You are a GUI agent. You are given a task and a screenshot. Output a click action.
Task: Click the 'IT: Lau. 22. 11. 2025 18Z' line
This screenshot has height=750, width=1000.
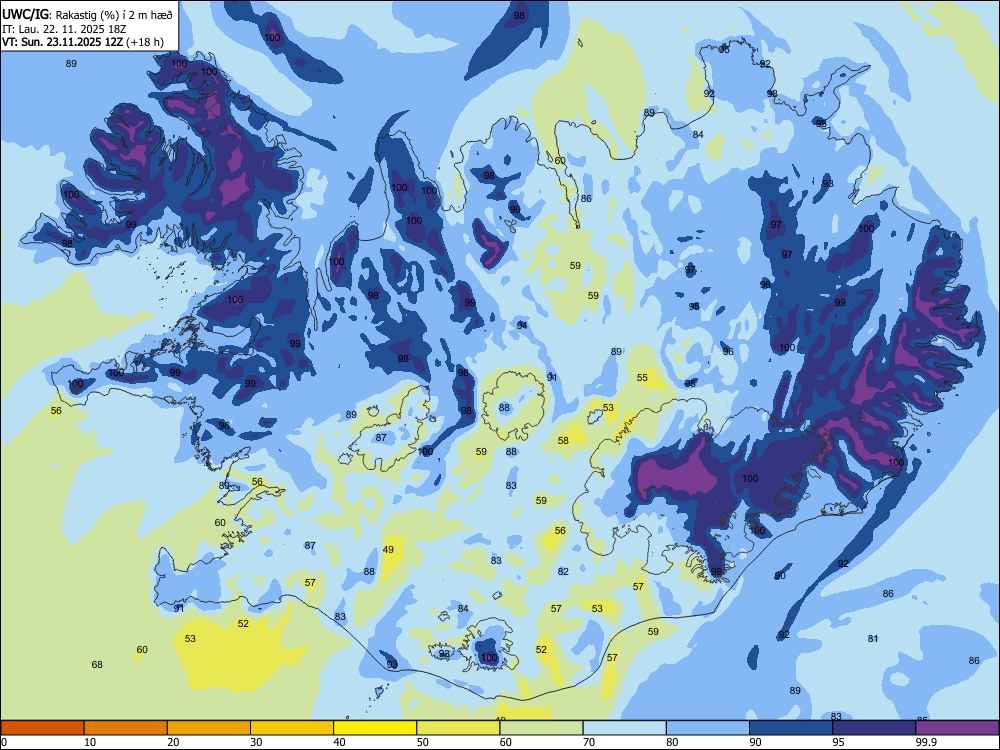tap(64, 29)
